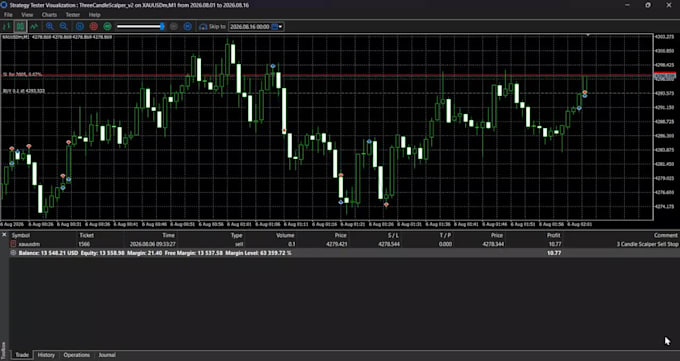The width and height of the screenshot is (680, 361).
Task: Click the Strategy Tester app icon in title bar
Action: [x=4, y=5]
